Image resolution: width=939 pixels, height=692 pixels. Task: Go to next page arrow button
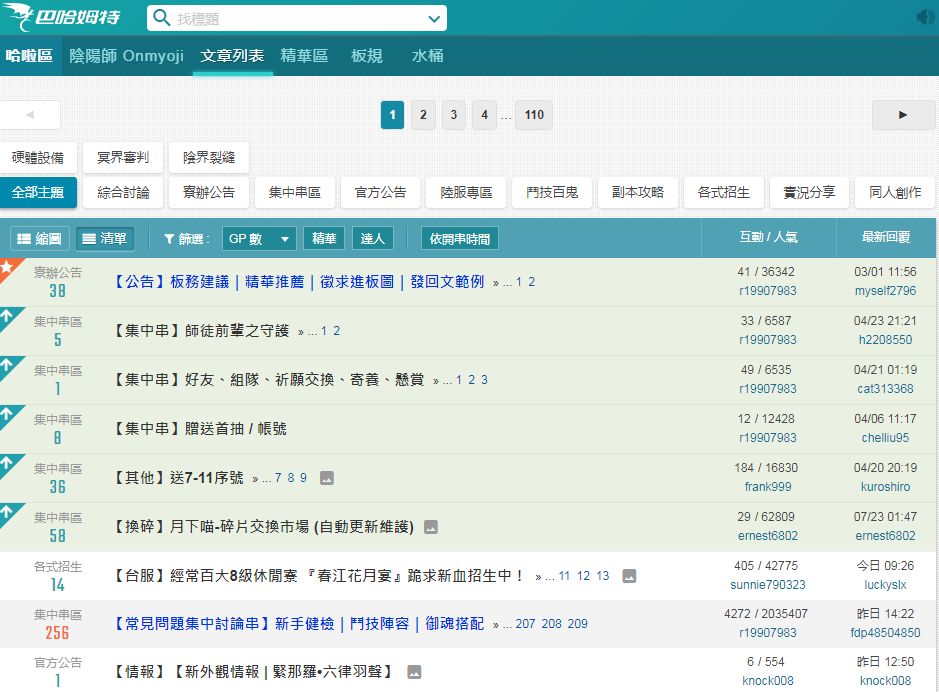coord(903,115)
